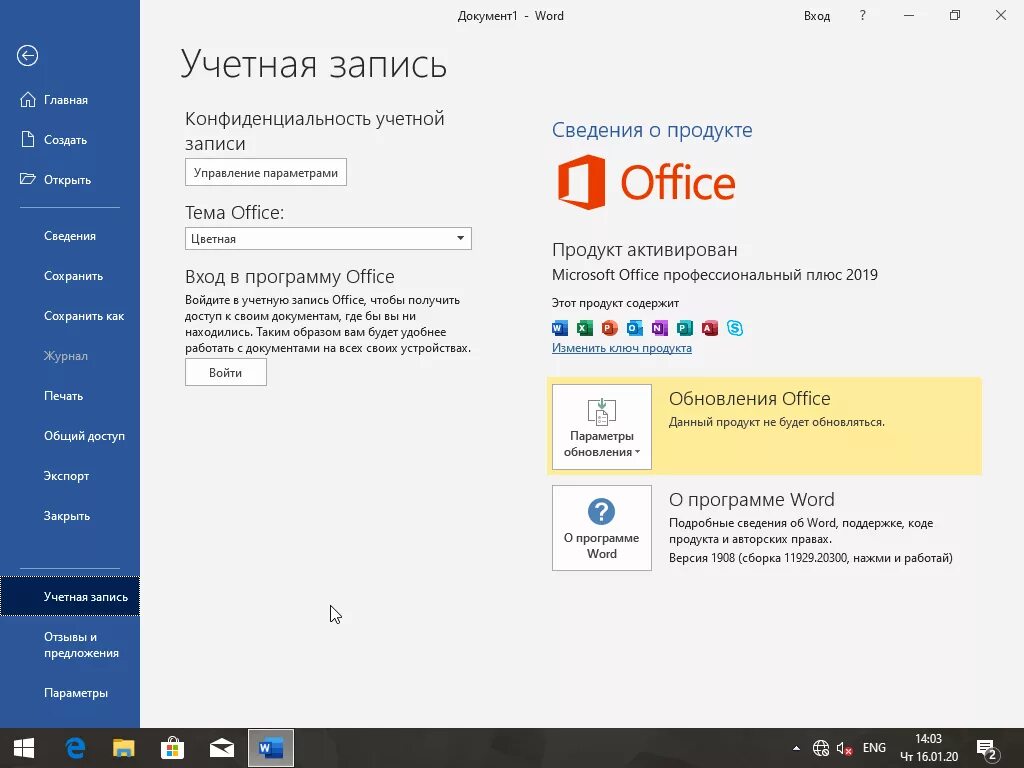Open Параметры at the bottom of sidebar
This screenshot has height=768, width=1024.
point(70,693)
